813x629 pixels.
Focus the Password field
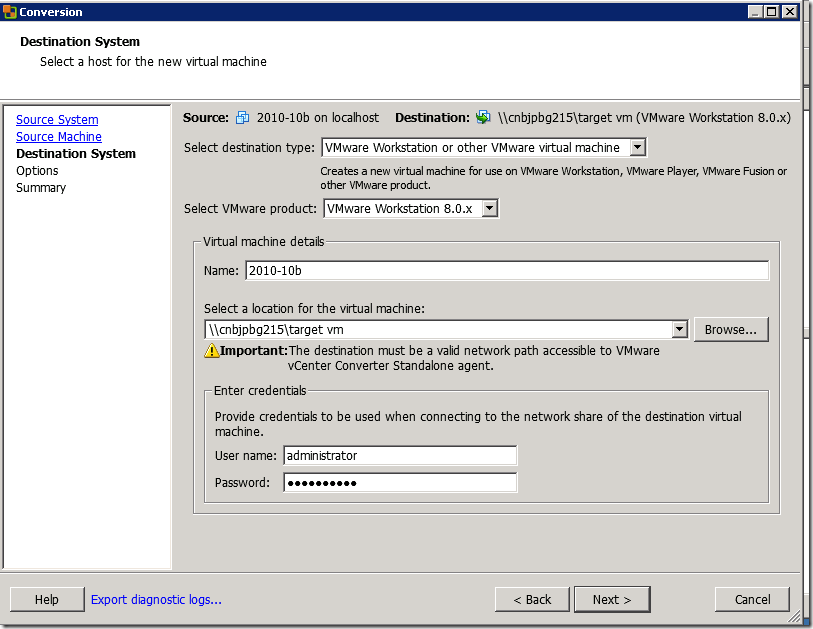[400, 483]
